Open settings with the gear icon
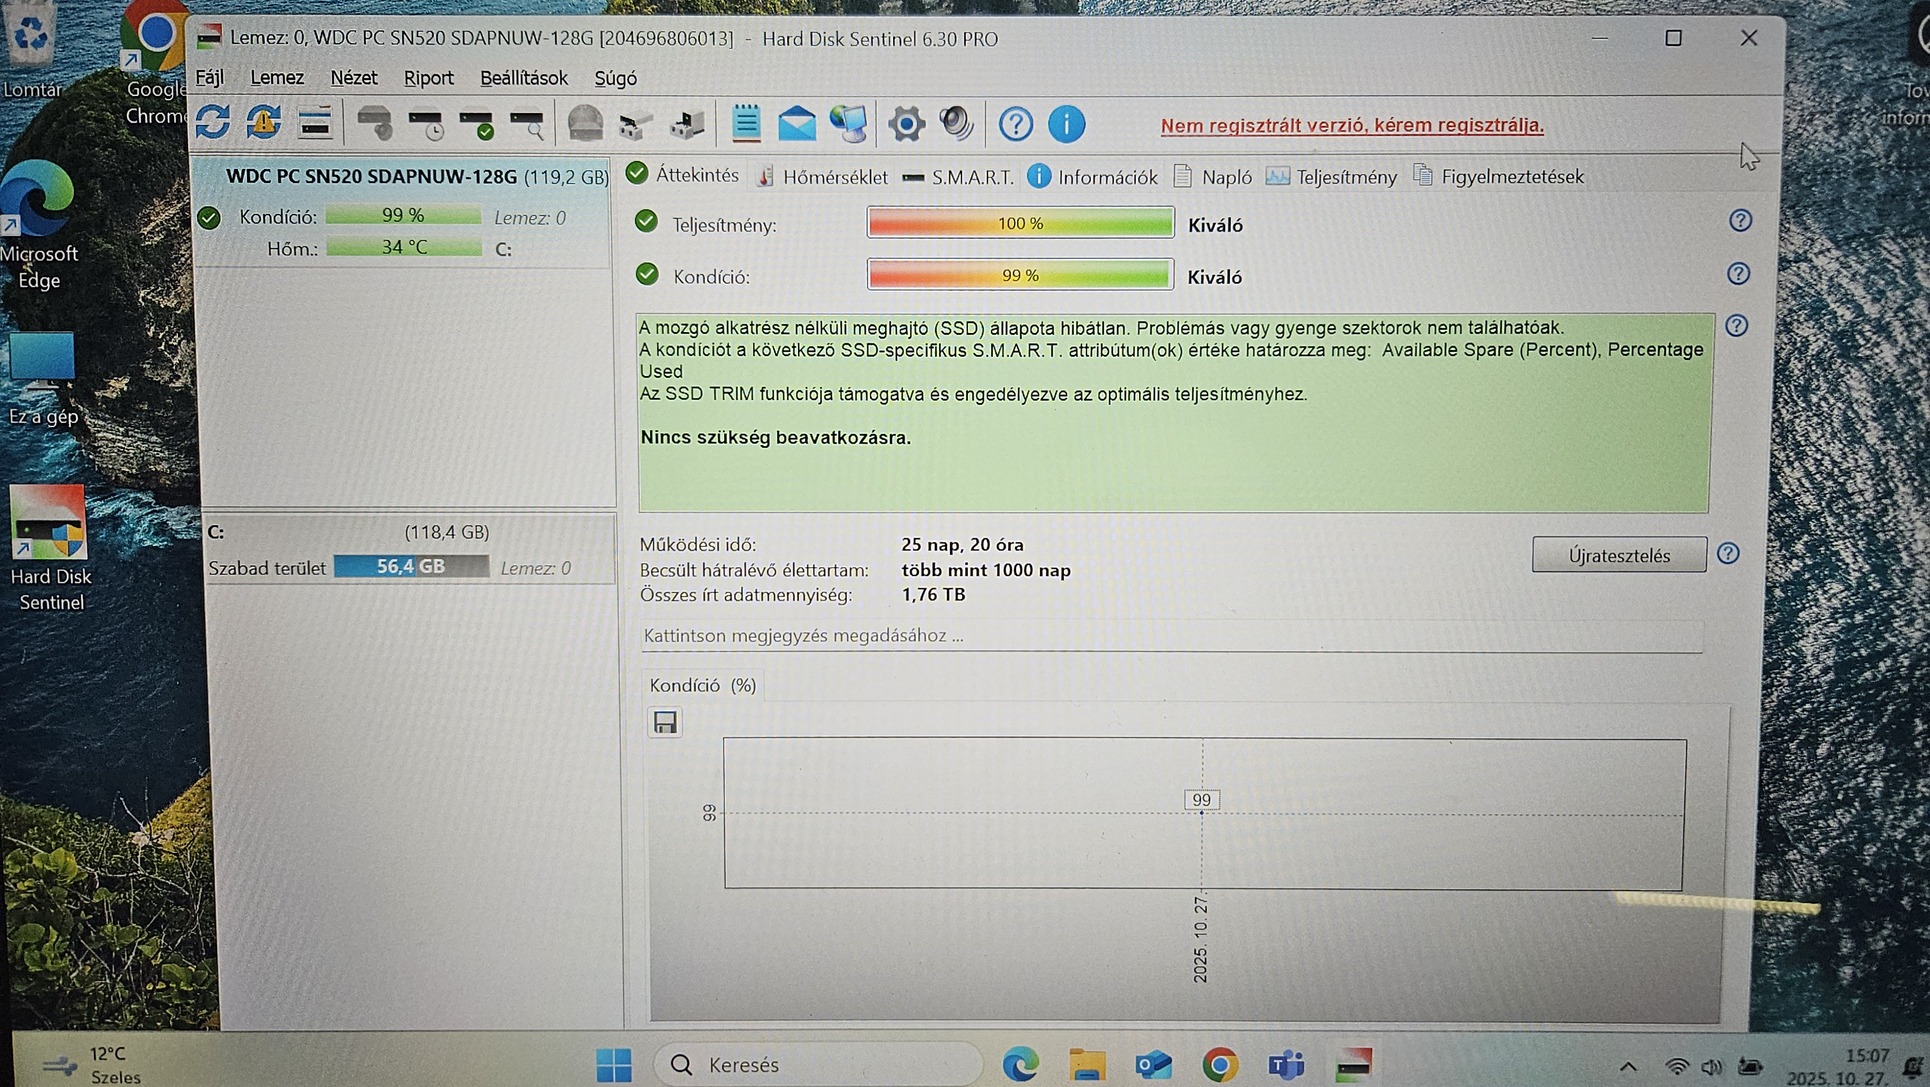This screenshot has width=1930, height=1087. [x=906, y=124]
